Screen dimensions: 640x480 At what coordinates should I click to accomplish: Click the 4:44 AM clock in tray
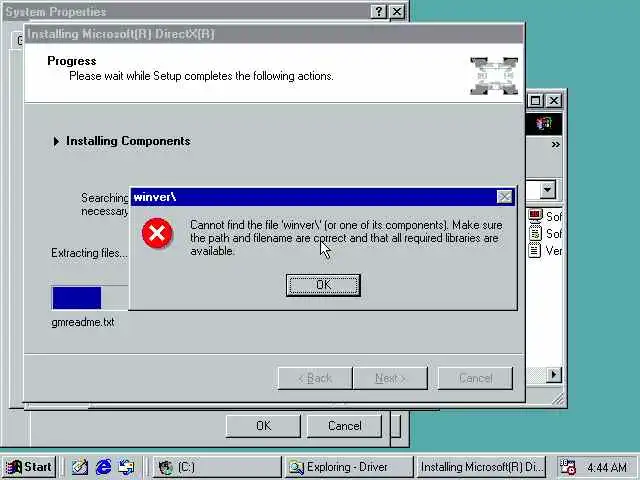(607, 467)
